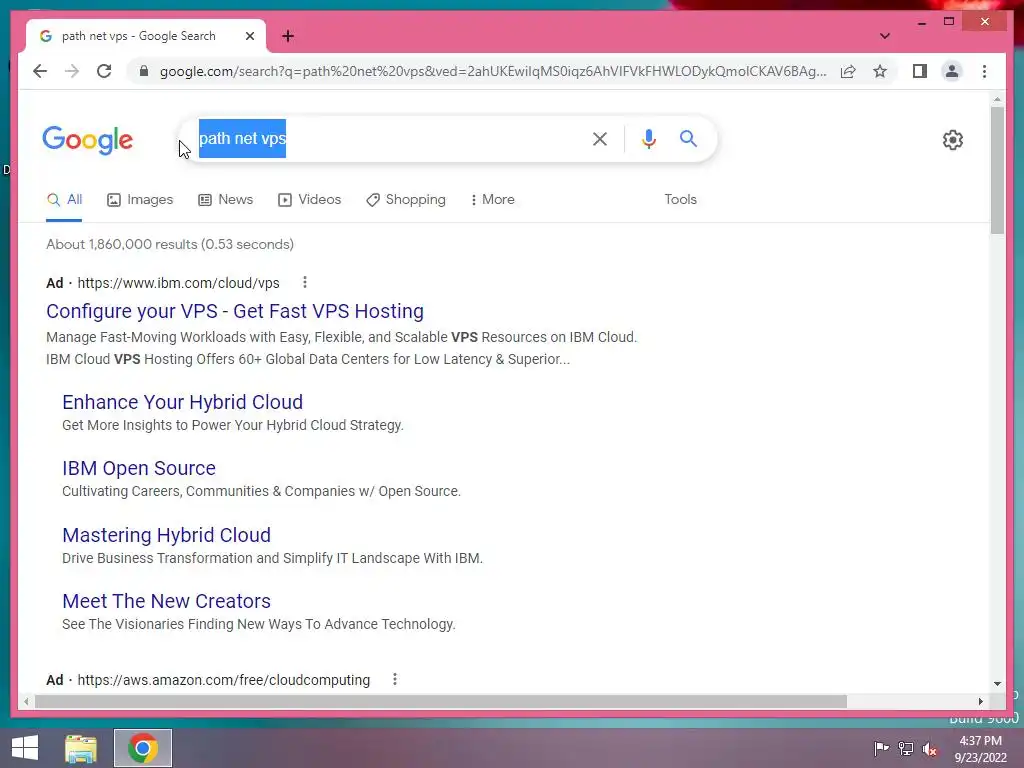
Task: Start voice search with microphone
Action: coord(648,138)
